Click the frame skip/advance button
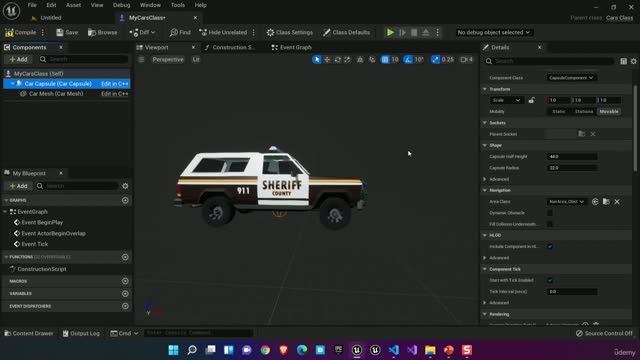Viewport: 640px width, 360px height. coord(402,32)
